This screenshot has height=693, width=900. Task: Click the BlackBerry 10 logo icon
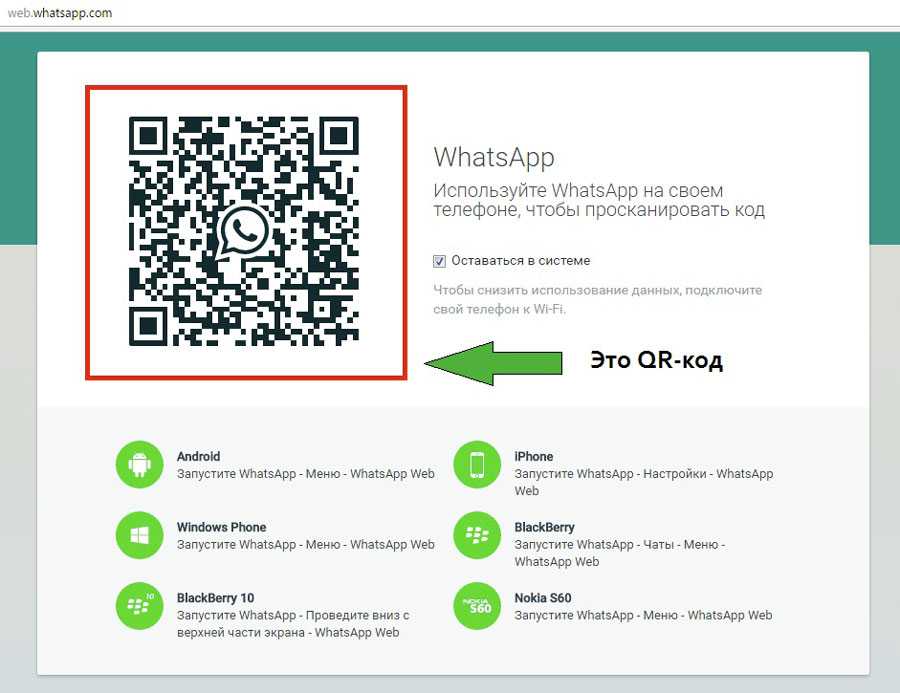139,606
